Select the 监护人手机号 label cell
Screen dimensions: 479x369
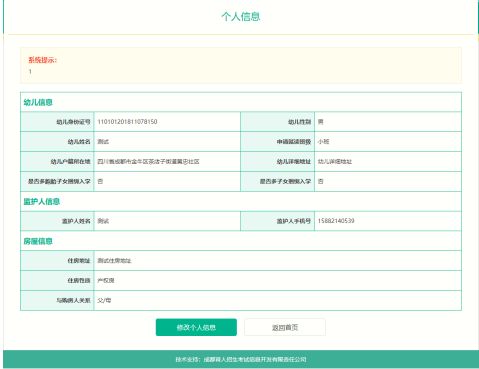click(278, 221)
